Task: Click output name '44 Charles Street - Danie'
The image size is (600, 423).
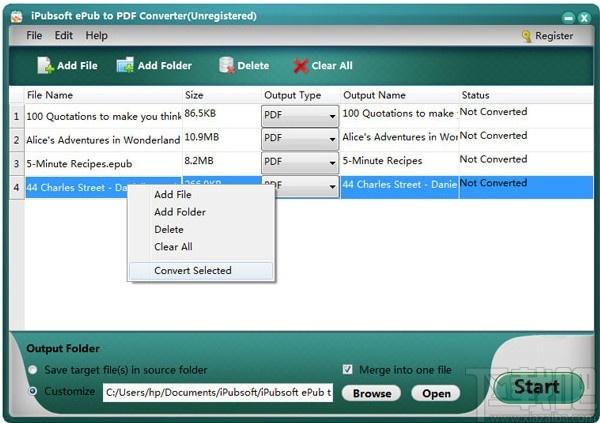Action: (x=399, y=185)
